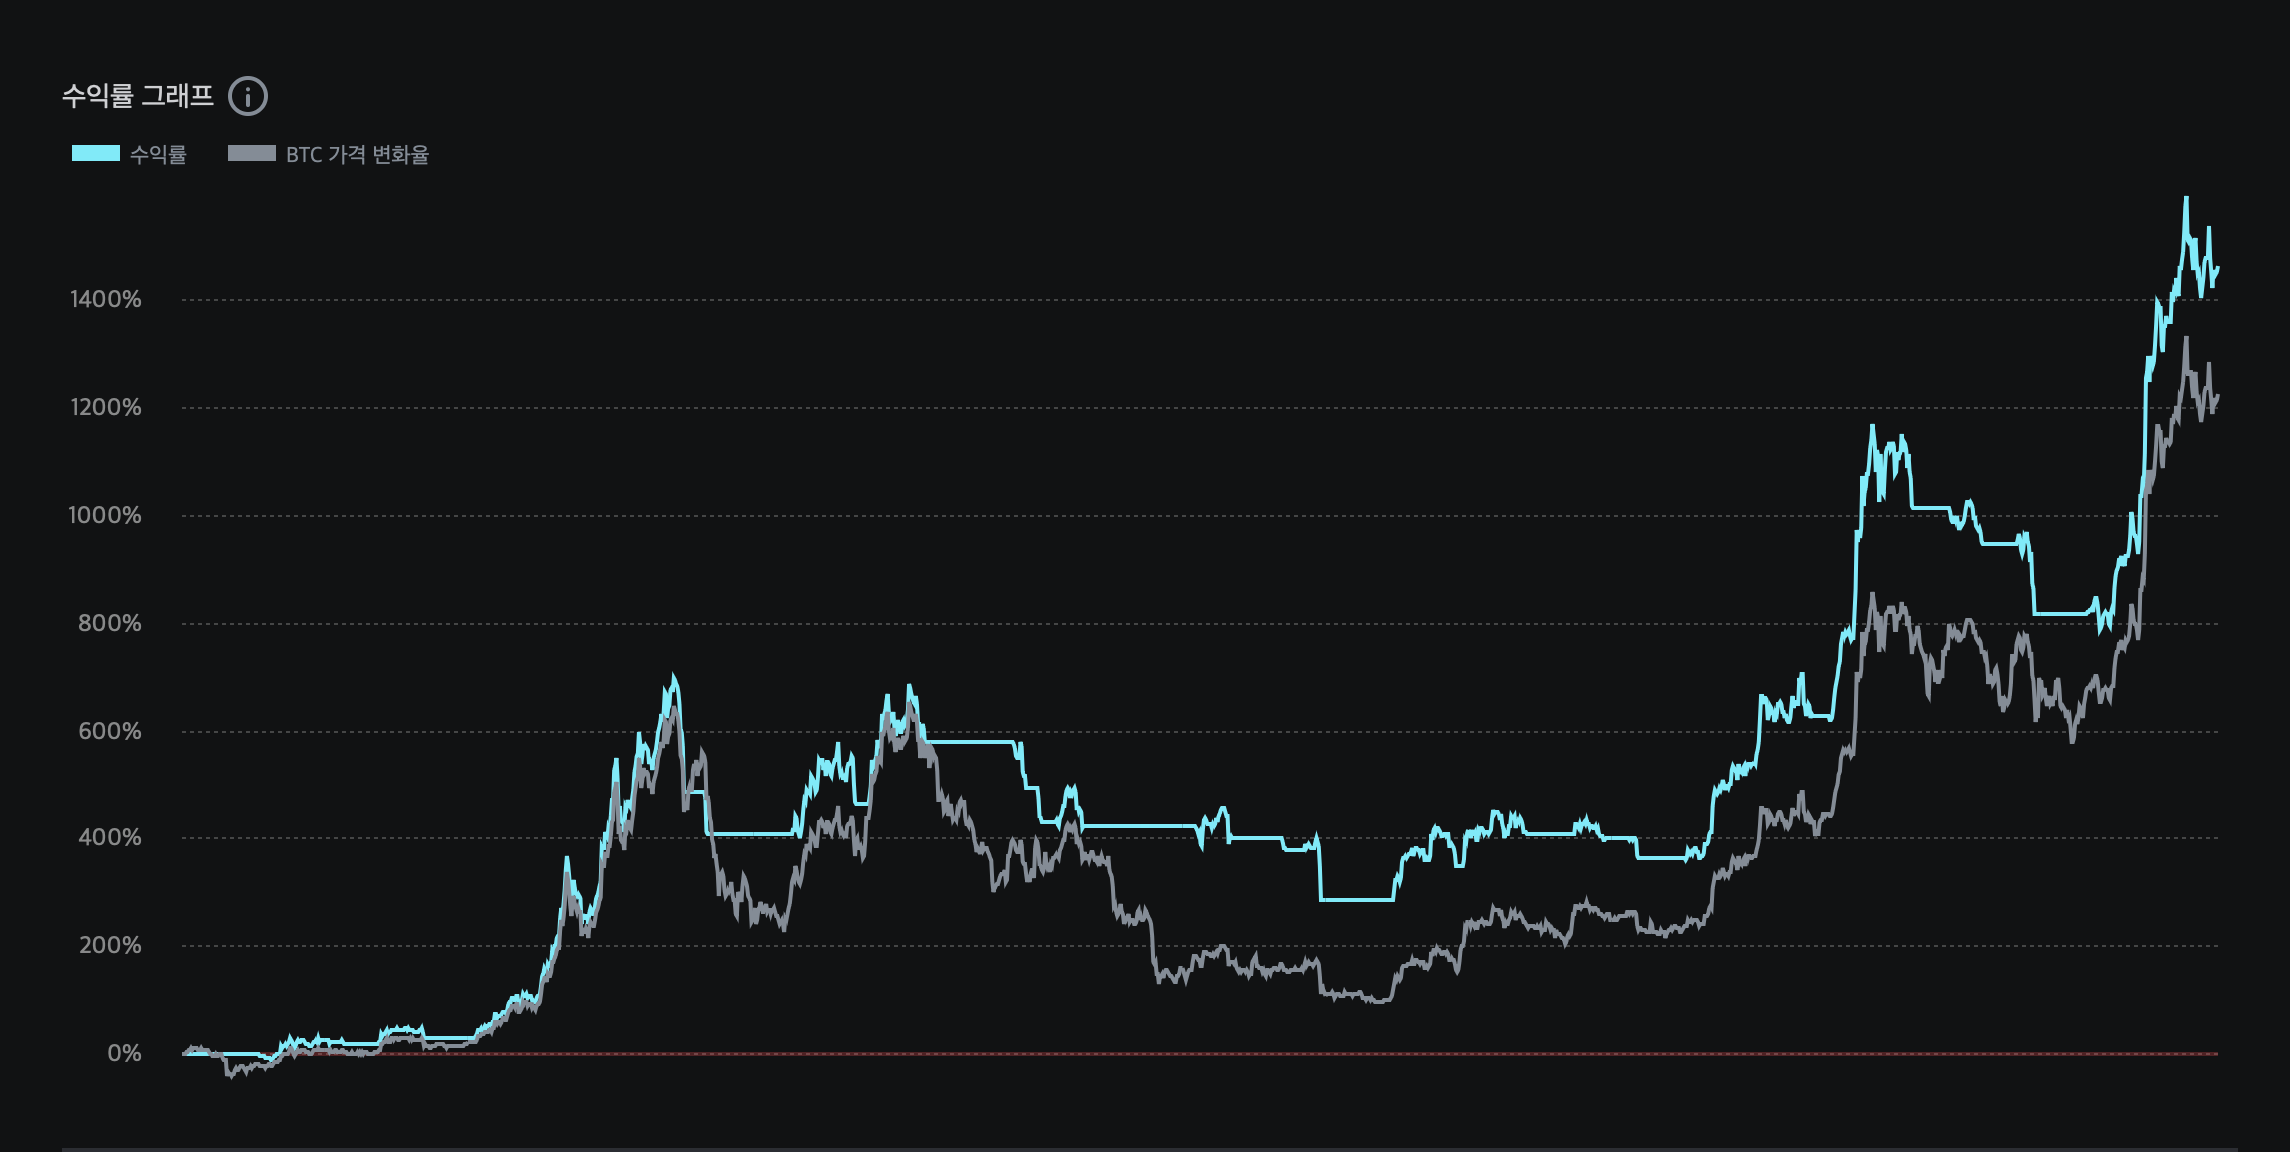
Task: Click the 수익률 그래프 chart title
Action: pos(138,96)
